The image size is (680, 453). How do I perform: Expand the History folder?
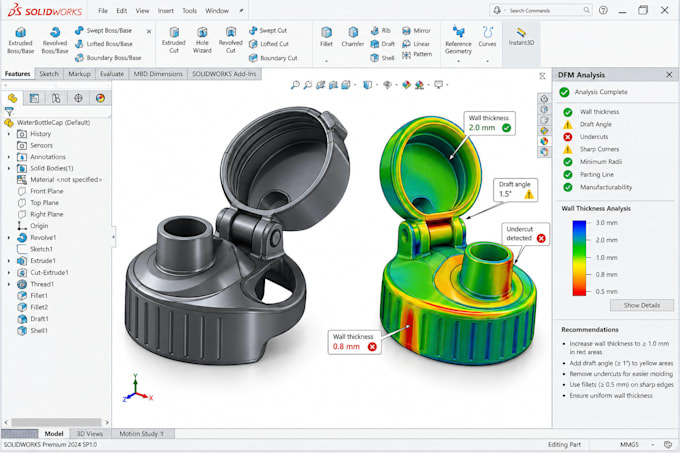[x=9, y=134]
